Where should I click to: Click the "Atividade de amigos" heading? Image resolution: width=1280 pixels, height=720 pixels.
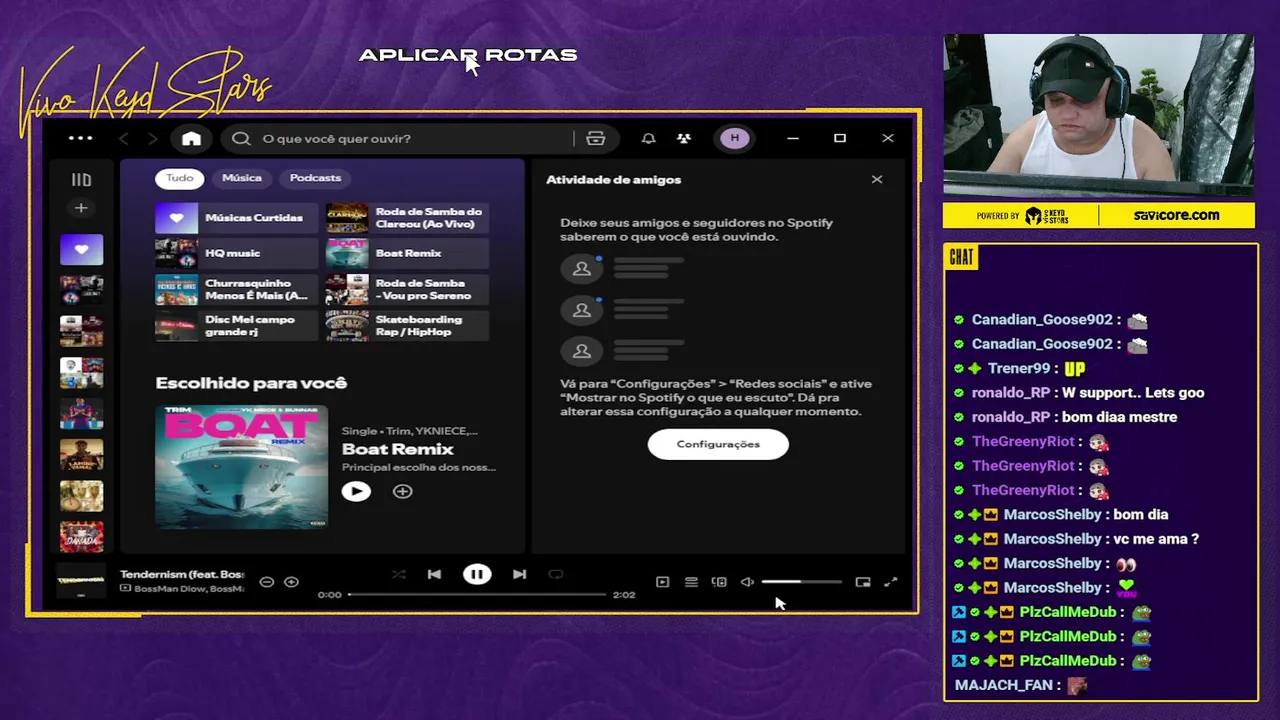pos(613,180)
